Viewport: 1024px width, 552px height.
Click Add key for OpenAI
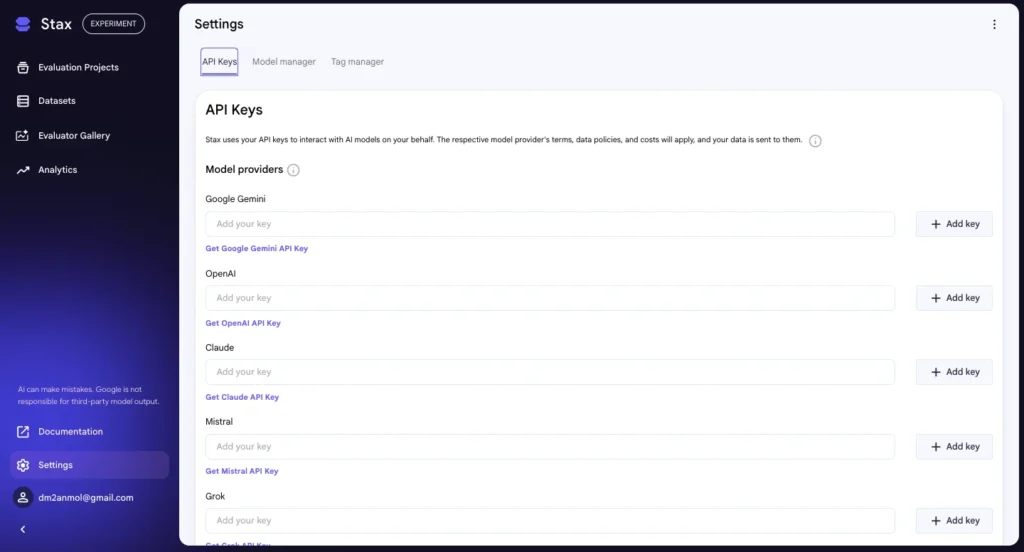(954, 298)
